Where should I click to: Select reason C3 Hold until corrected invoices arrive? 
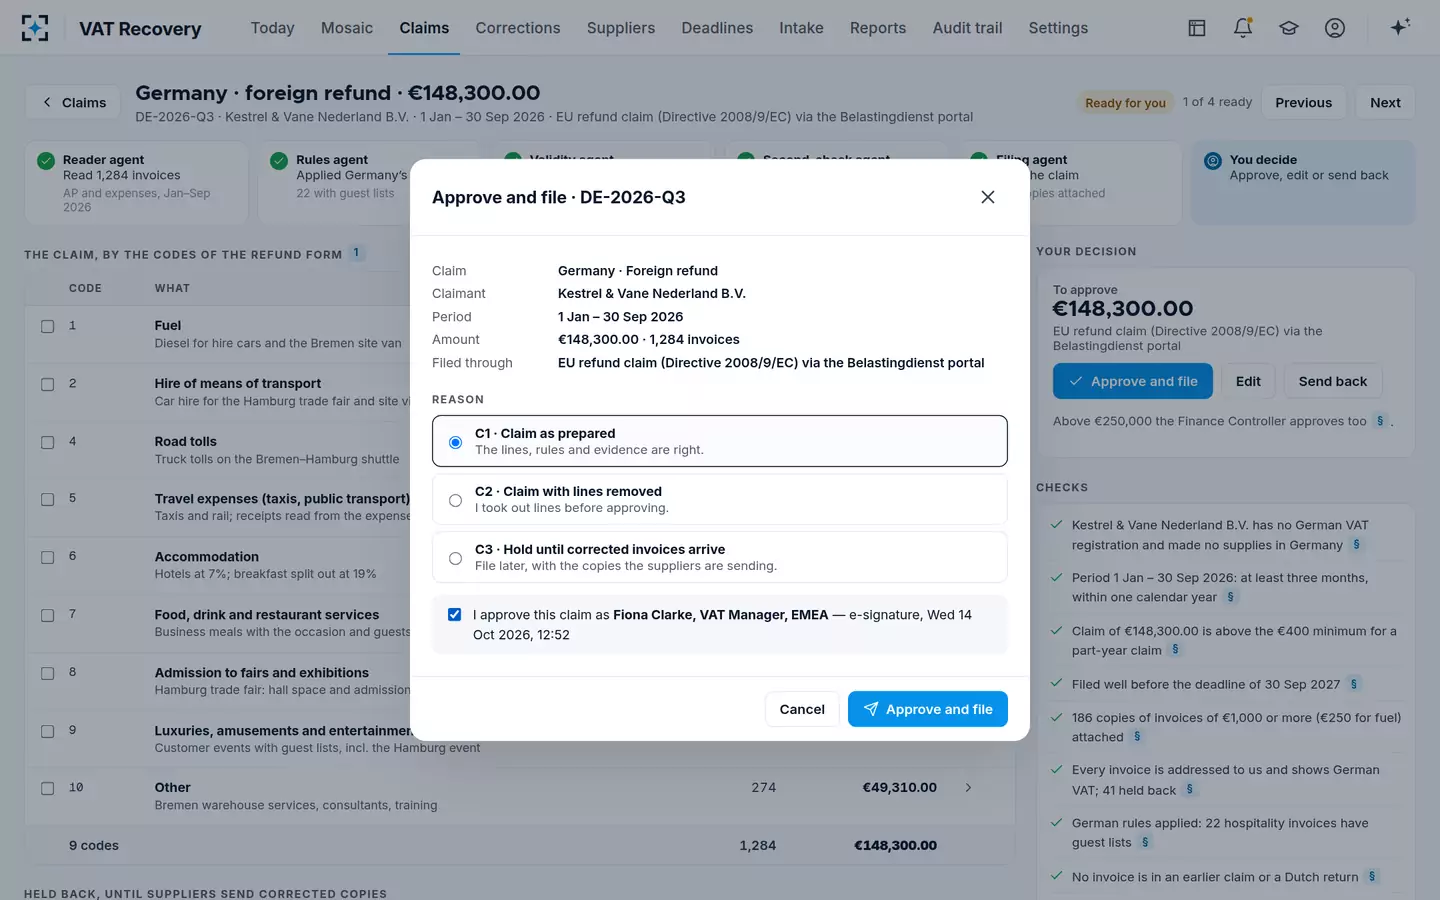coord(719,557)
